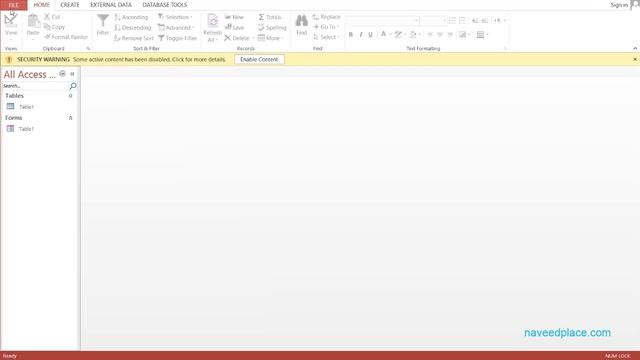
Task: Click the Enable Content button
Action: click(x=259, y=60)
